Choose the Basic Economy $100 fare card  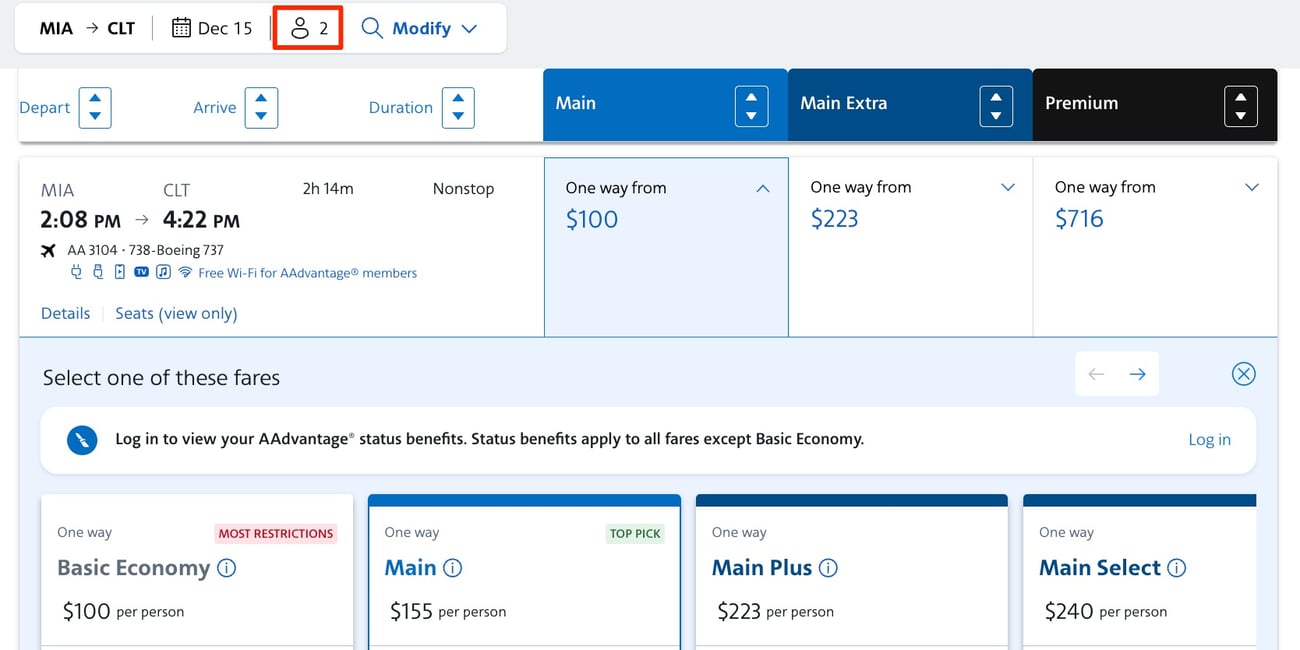point(197,572)
